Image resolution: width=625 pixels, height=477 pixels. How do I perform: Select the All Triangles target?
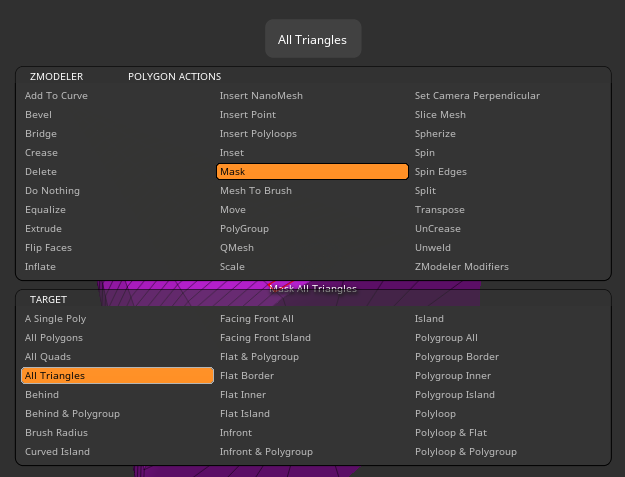(117, 376)
